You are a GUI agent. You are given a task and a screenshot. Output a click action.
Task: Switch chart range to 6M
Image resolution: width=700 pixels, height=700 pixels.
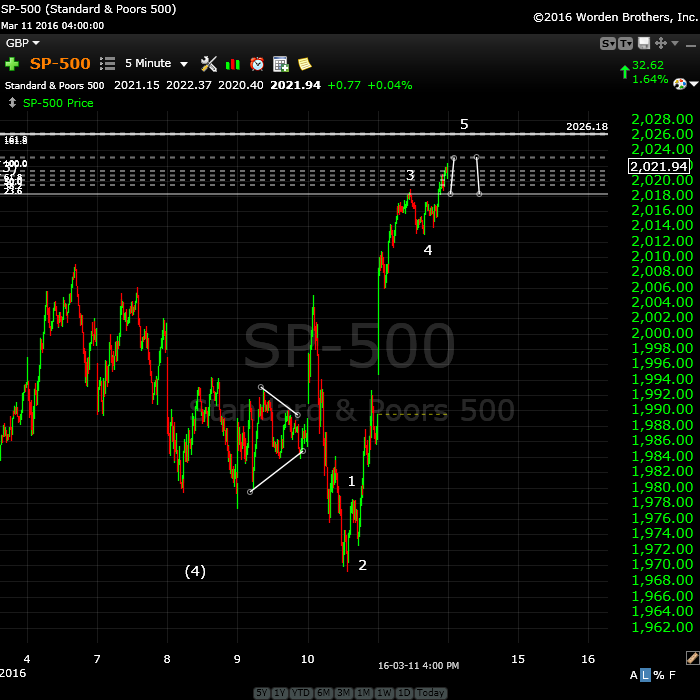coord(323,692)
